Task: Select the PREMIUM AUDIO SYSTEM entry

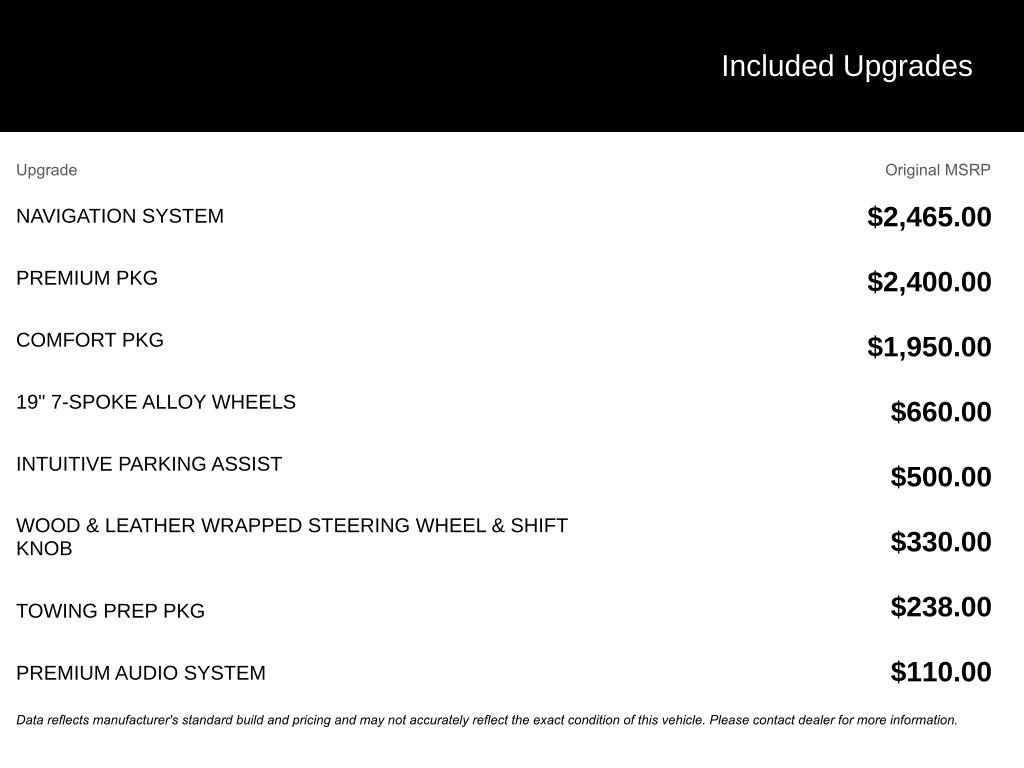Action: coord(140,673)
